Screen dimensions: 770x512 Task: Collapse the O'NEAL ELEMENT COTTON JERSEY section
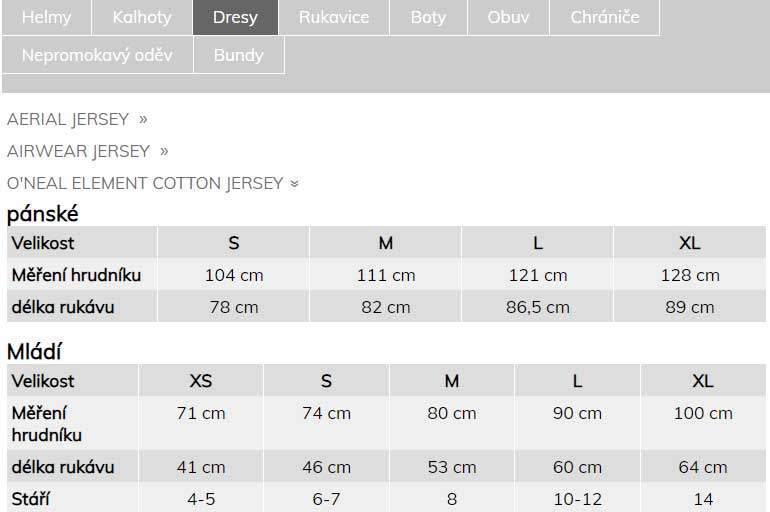(x=153, y=183)
